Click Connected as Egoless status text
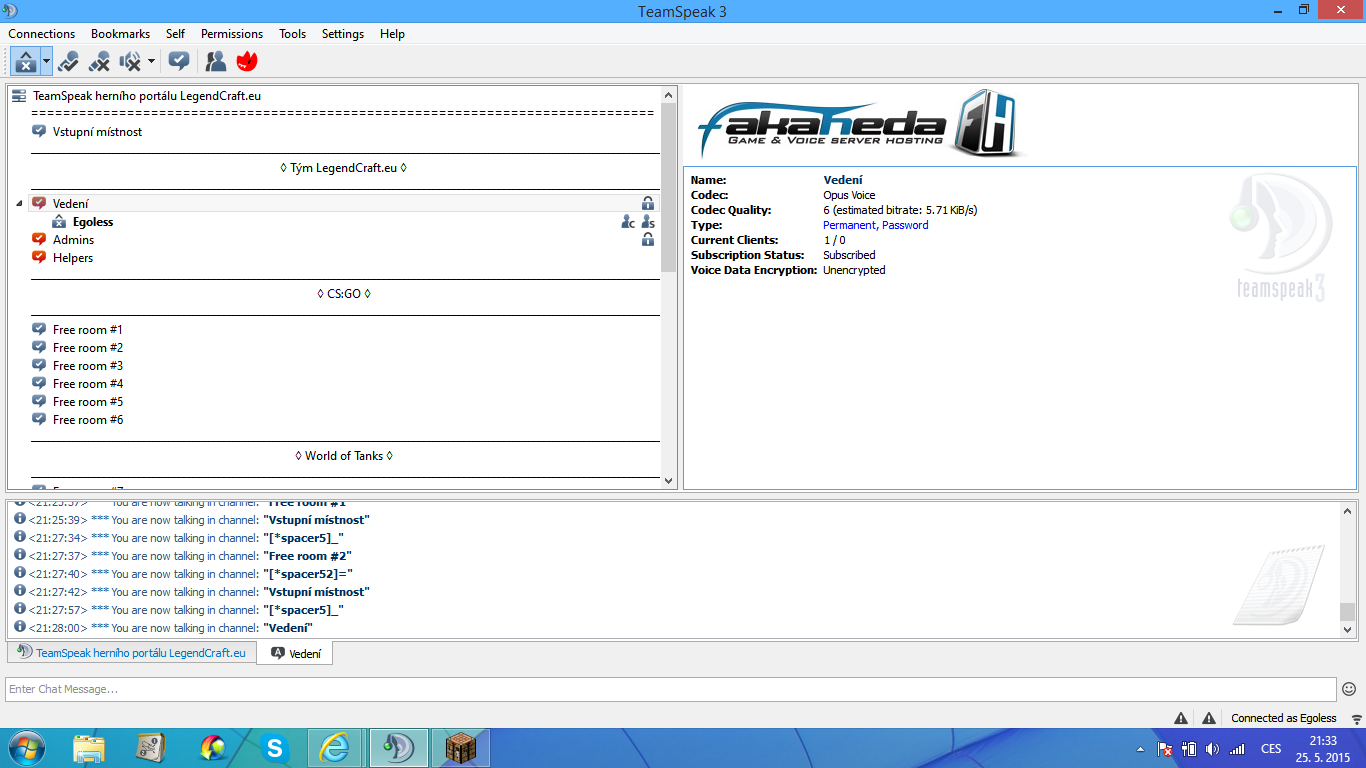This screenshot has width=1366, height=768. click(1284, 718)
